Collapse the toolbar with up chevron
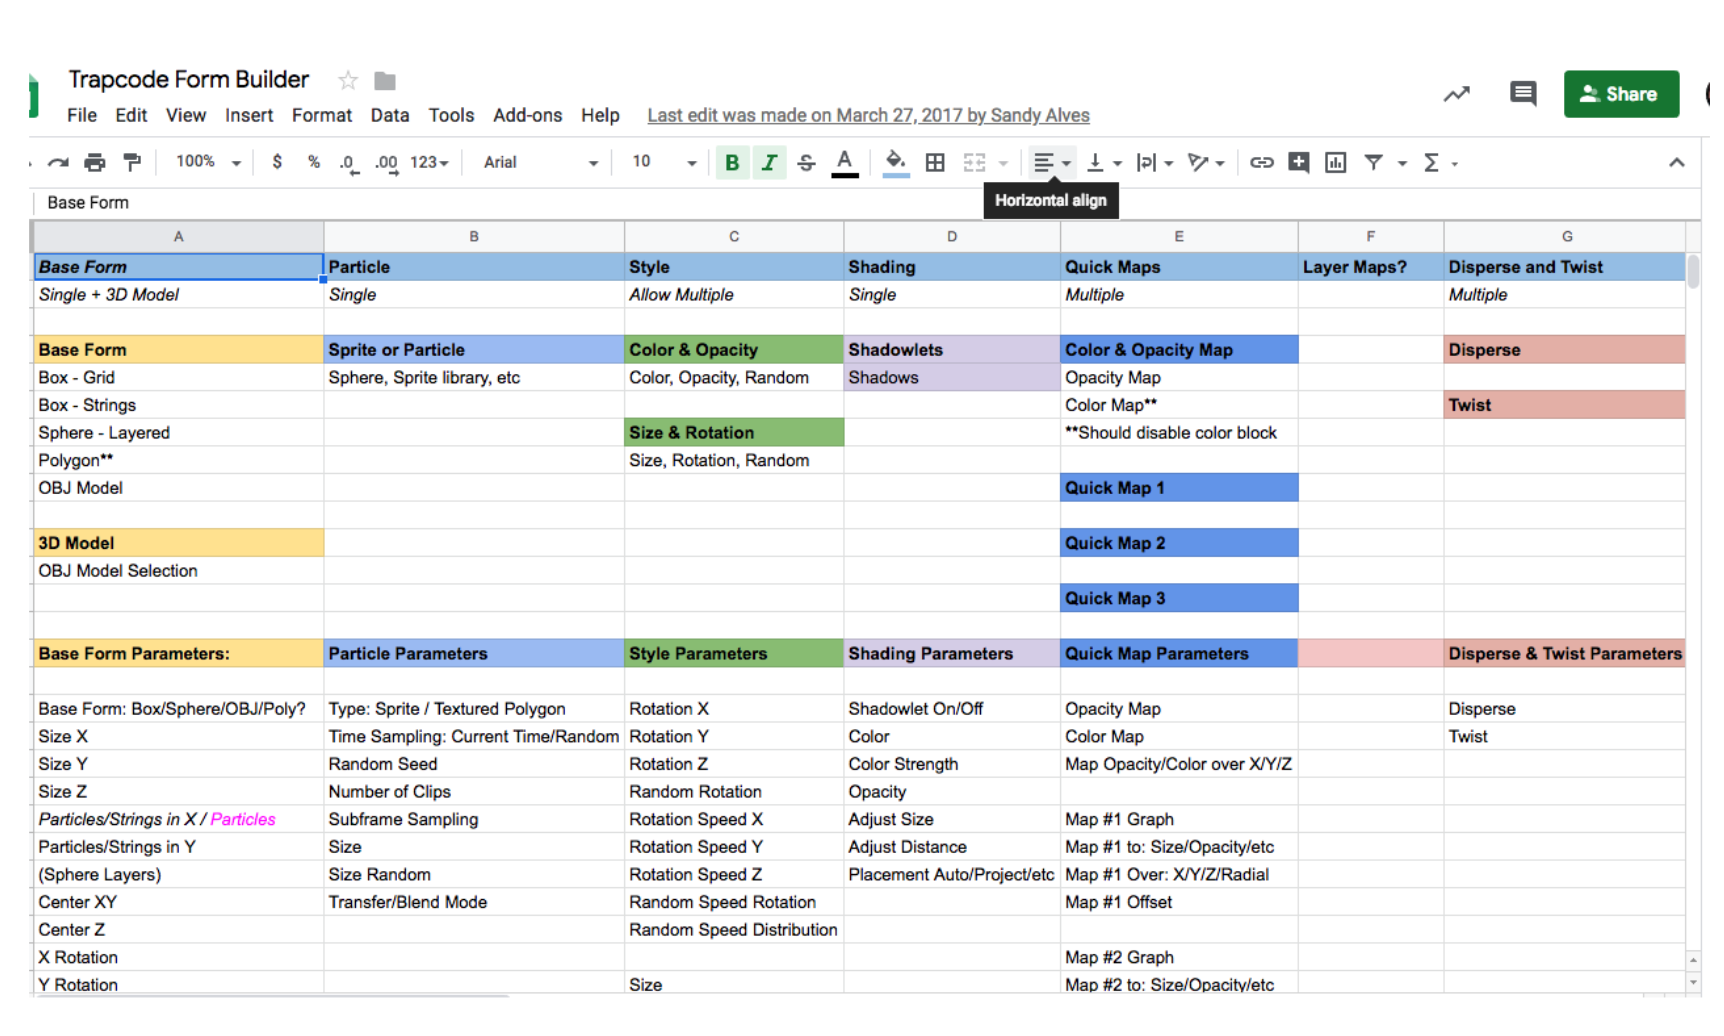 [x=1677, y=163]
